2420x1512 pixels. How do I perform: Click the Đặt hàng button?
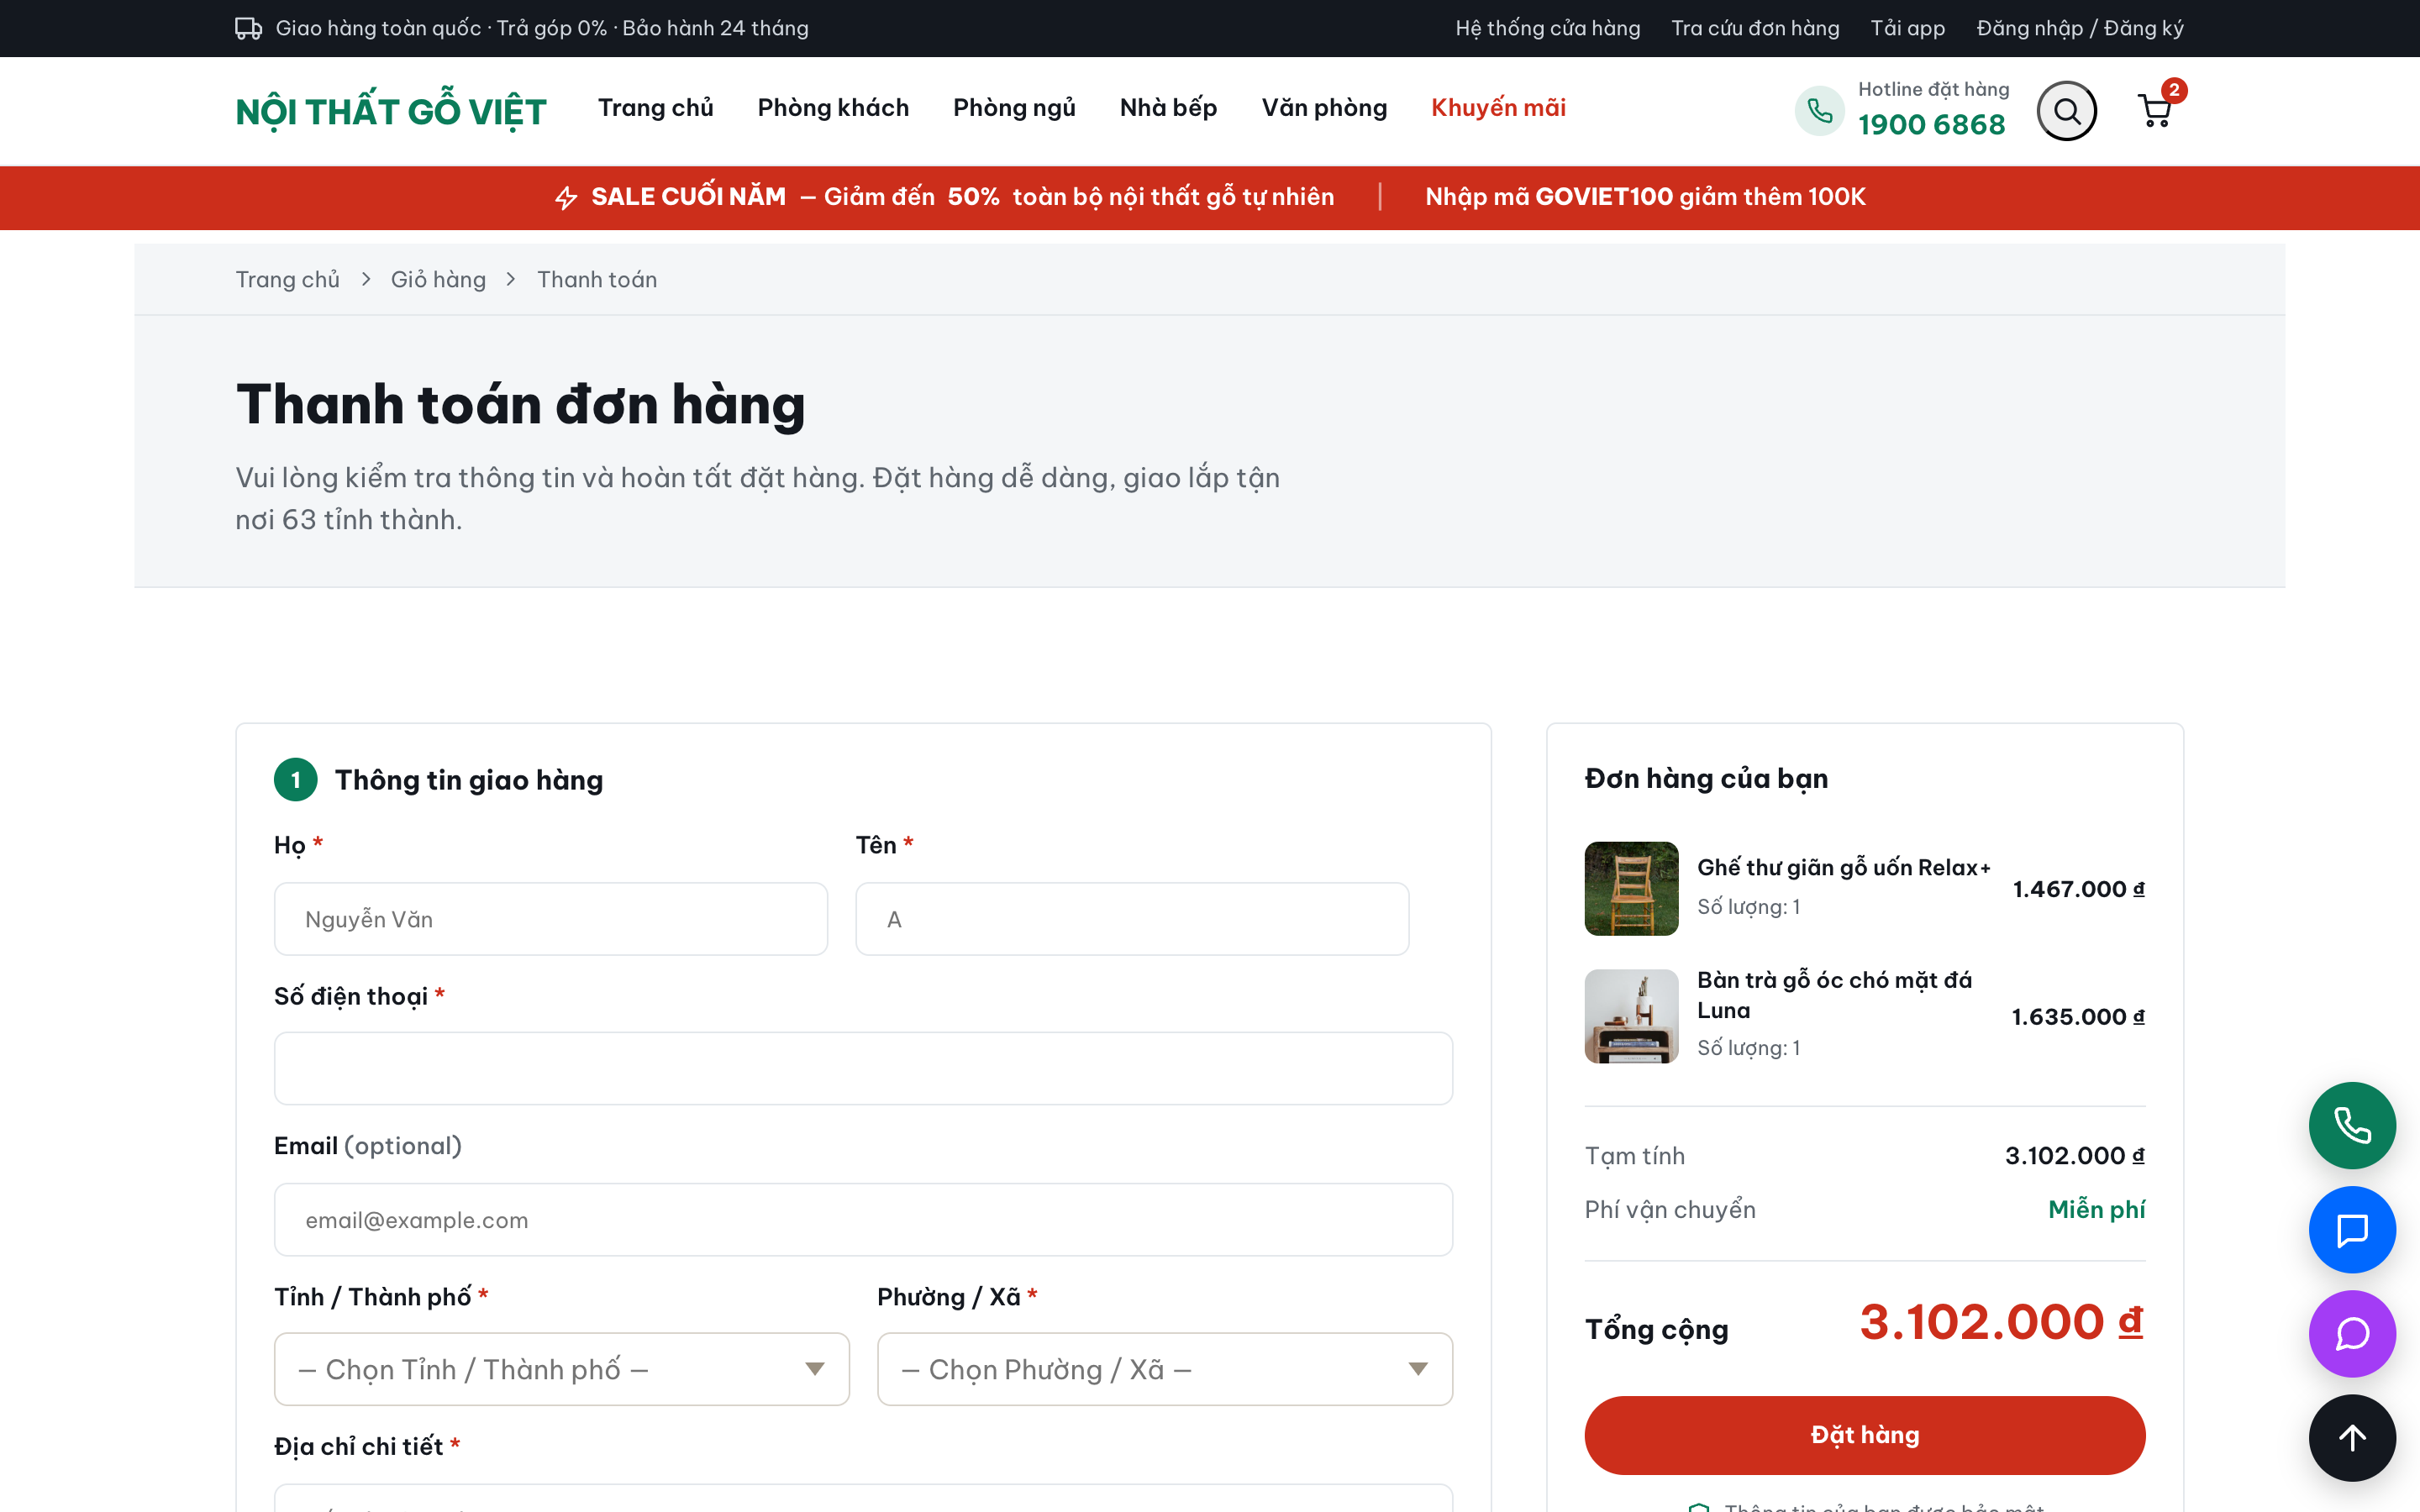(x=1864, y=1435)
